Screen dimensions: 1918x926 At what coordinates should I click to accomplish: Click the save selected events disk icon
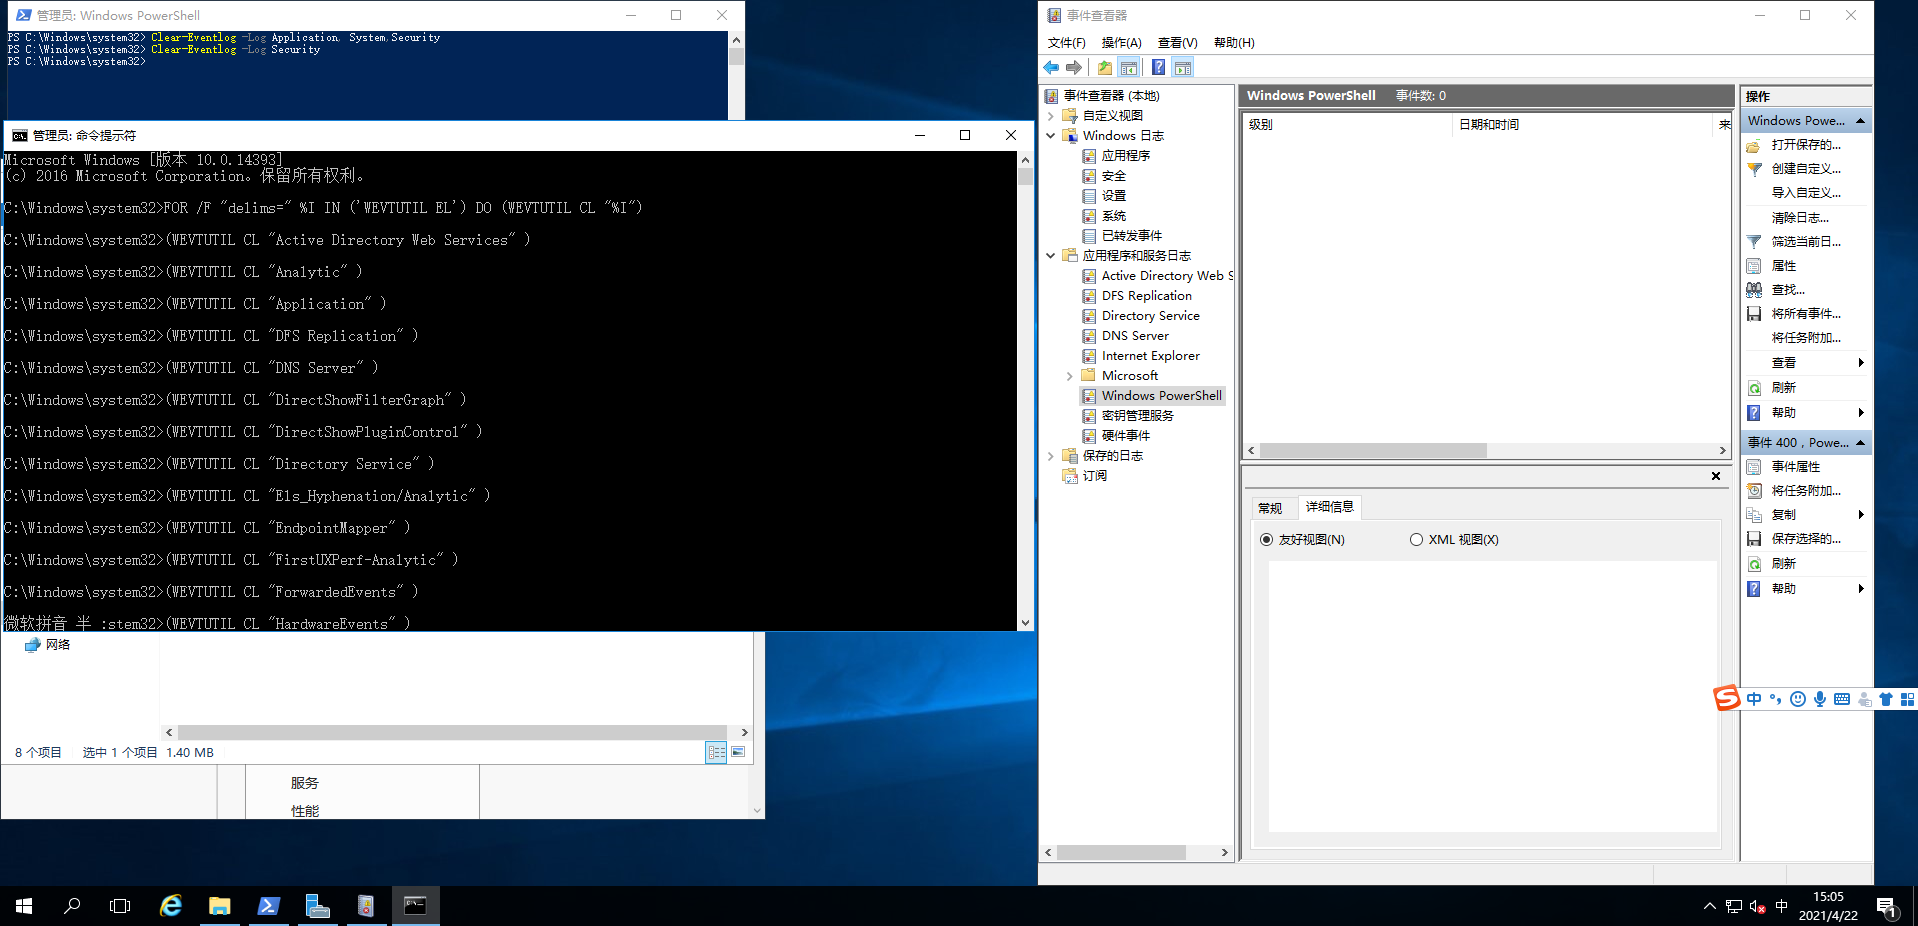(x=1754, y=539)
